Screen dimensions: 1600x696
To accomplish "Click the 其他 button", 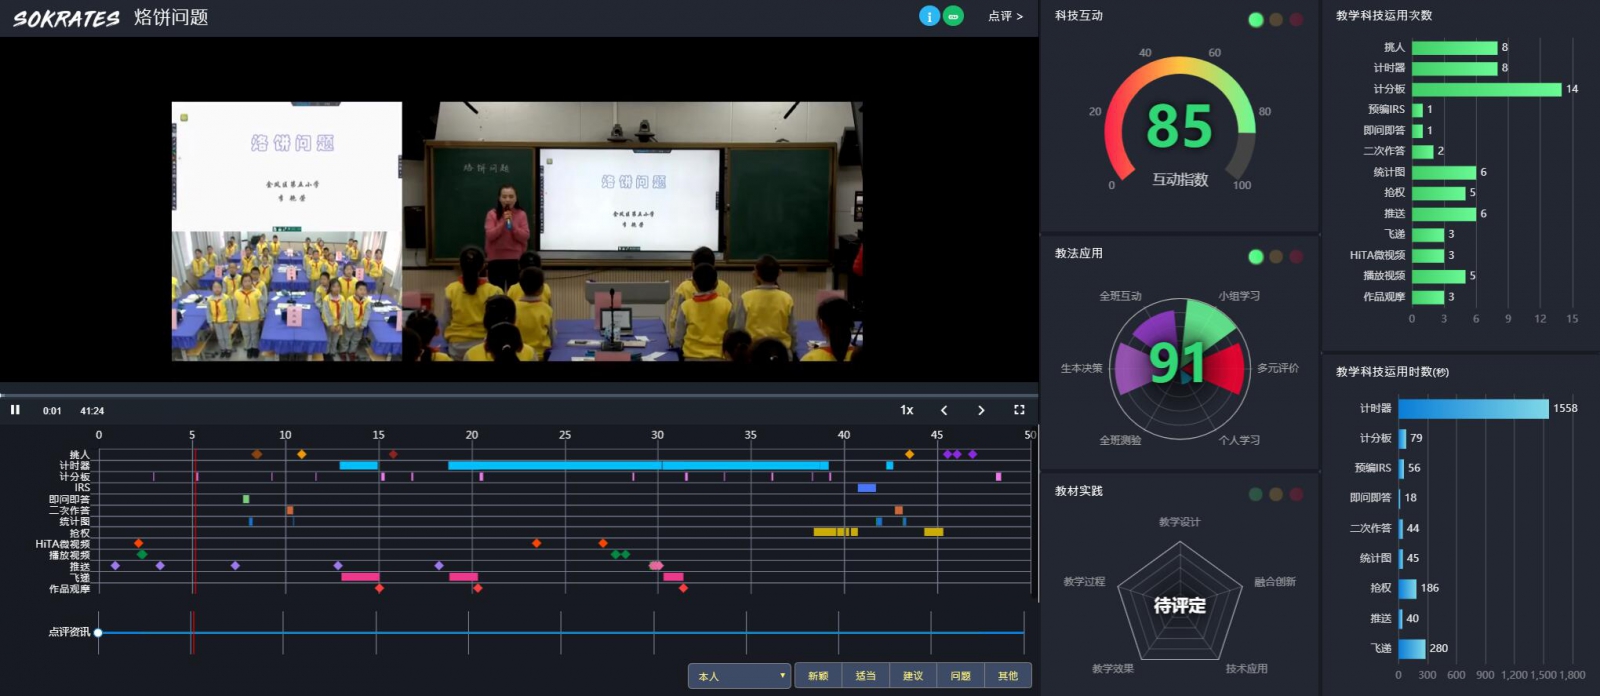I will point(1008,676).
